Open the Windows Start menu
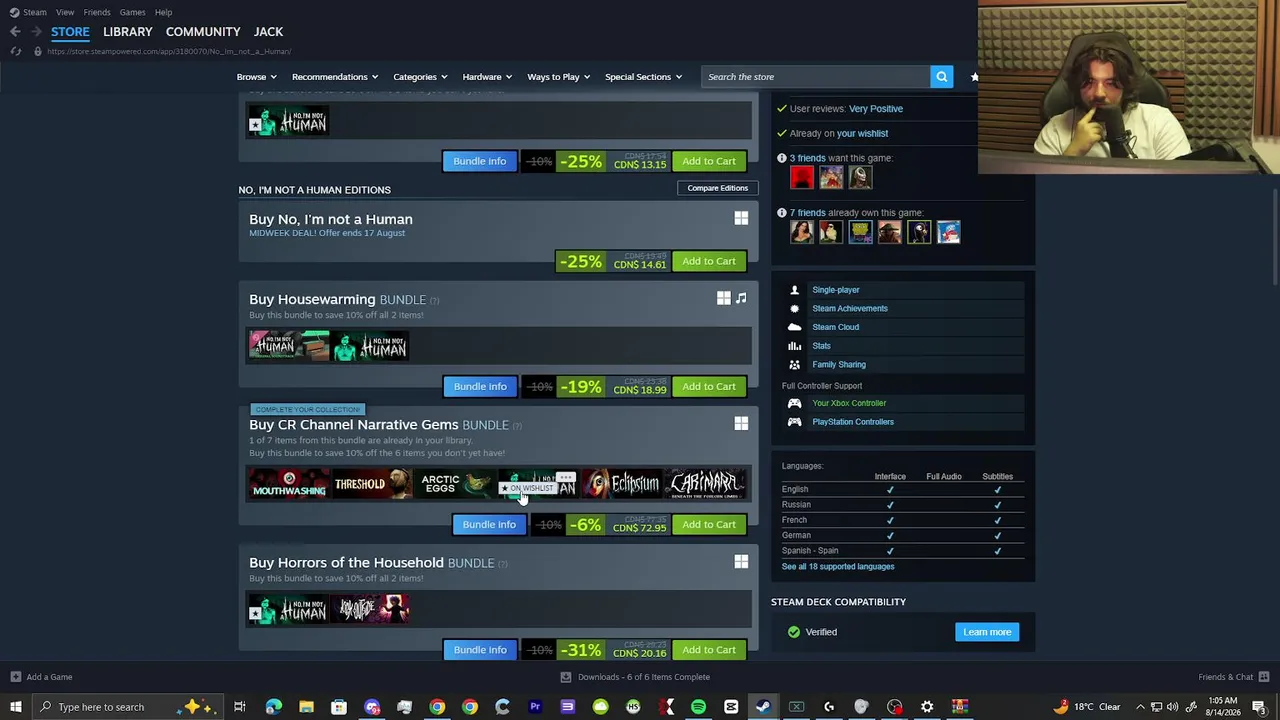Screen dimensions: 1280x720 15,707
